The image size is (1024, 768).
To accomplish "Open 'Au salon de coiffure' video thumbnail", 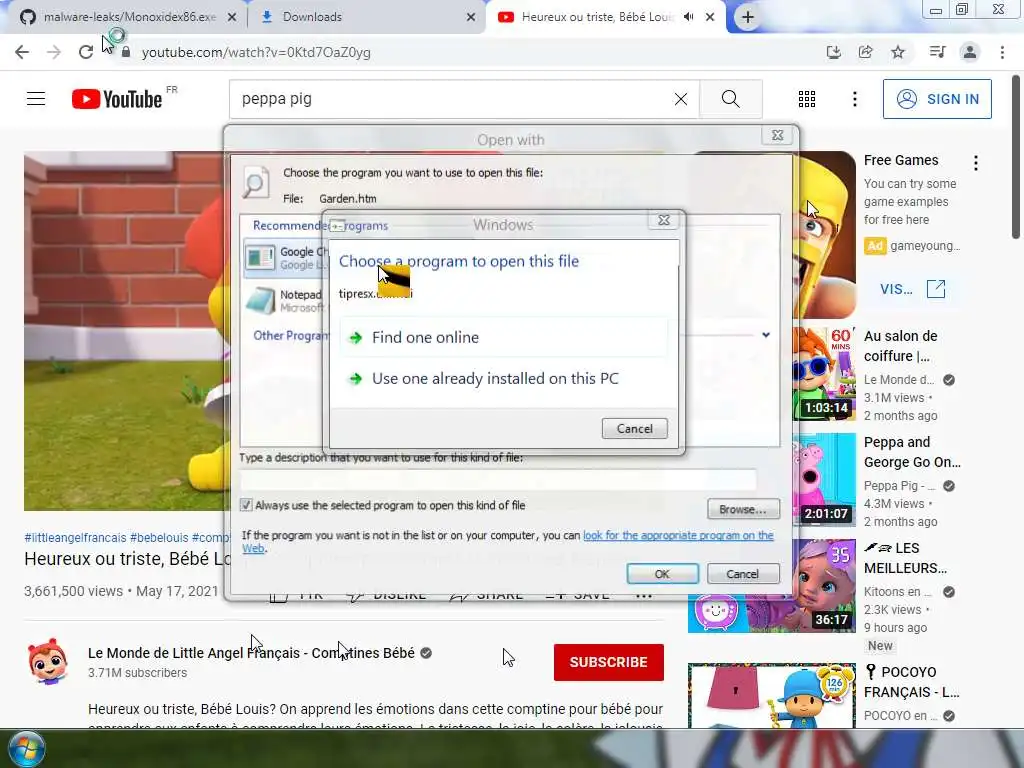I will point(824,374).
